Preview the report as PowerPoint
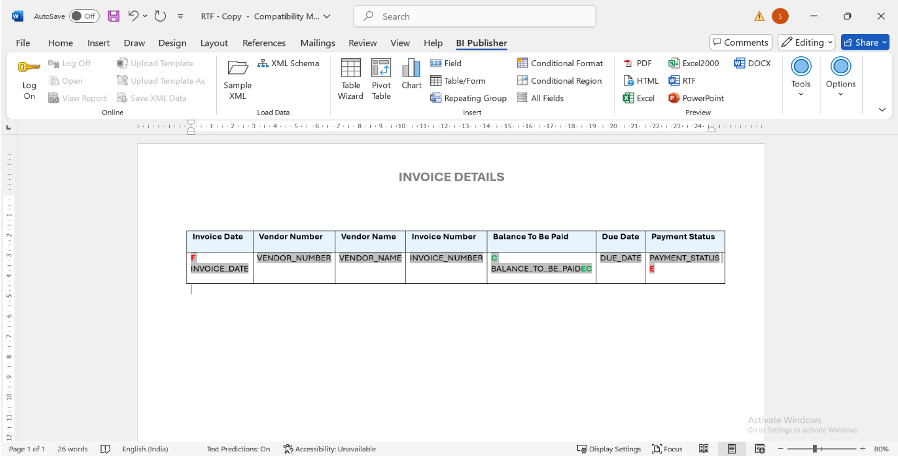 (x=696, y=98)
